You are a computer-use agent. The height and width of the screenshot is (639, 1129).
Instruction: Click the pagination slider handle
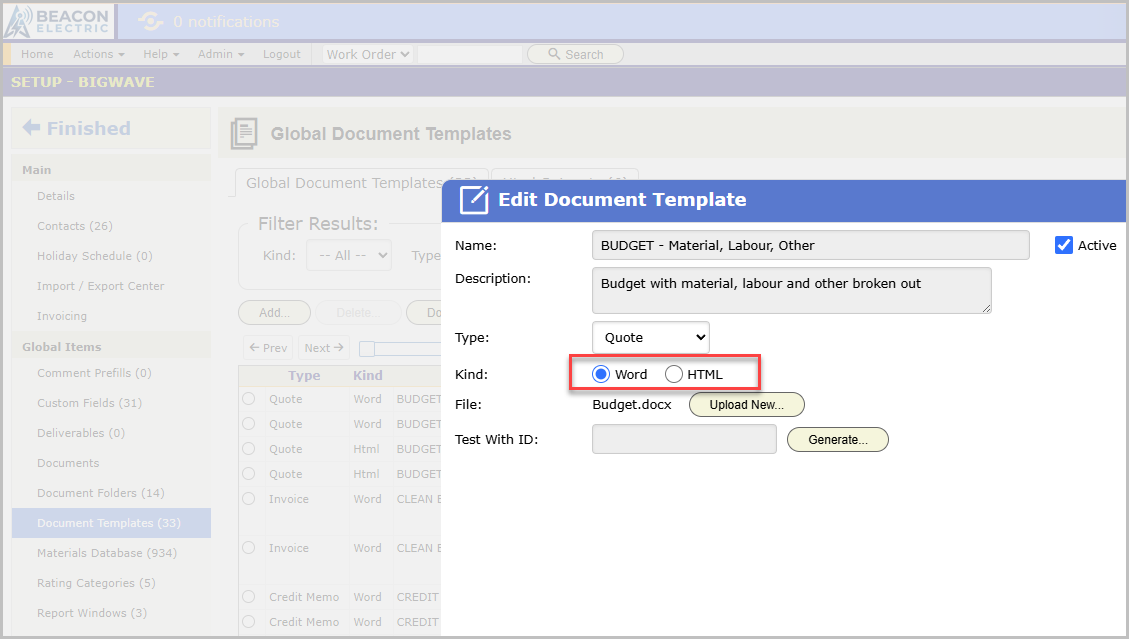pyautogui.click(x=367, y=349)
